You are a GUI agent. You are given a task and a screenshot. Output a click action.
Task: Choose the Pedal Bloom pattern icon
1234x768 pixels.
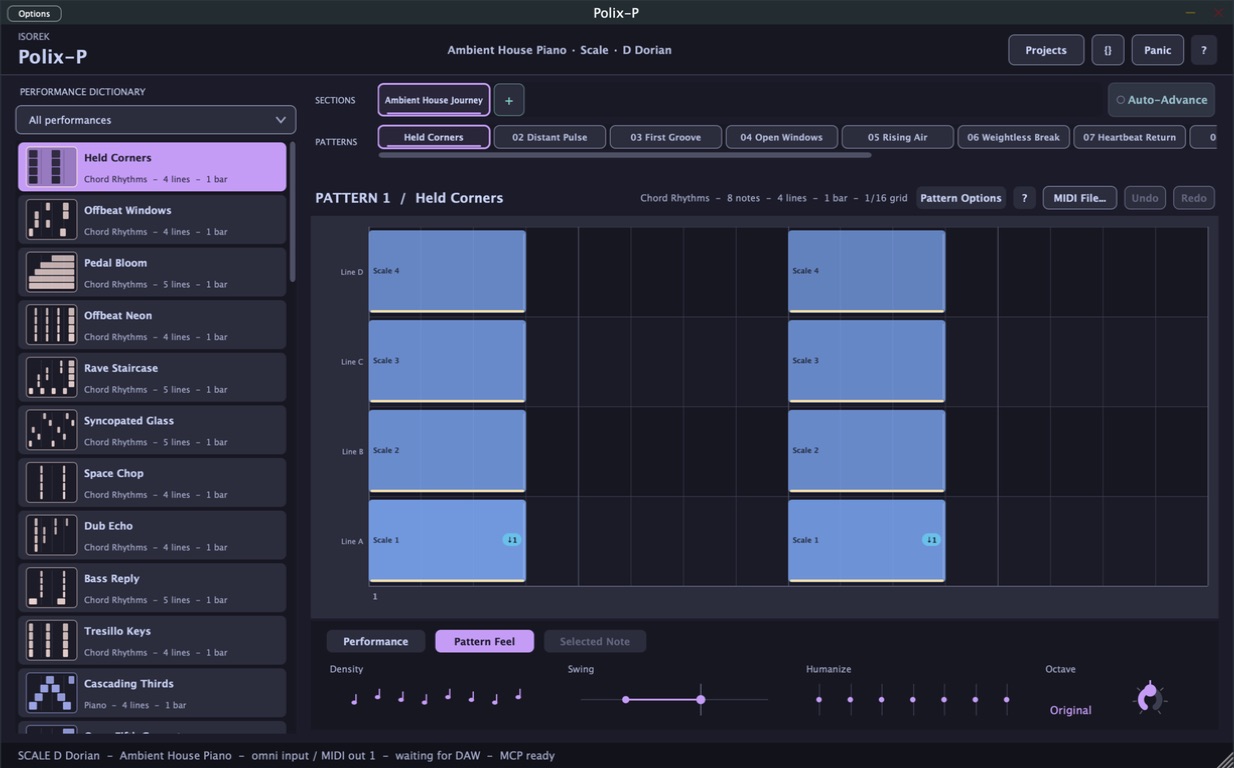51,272
